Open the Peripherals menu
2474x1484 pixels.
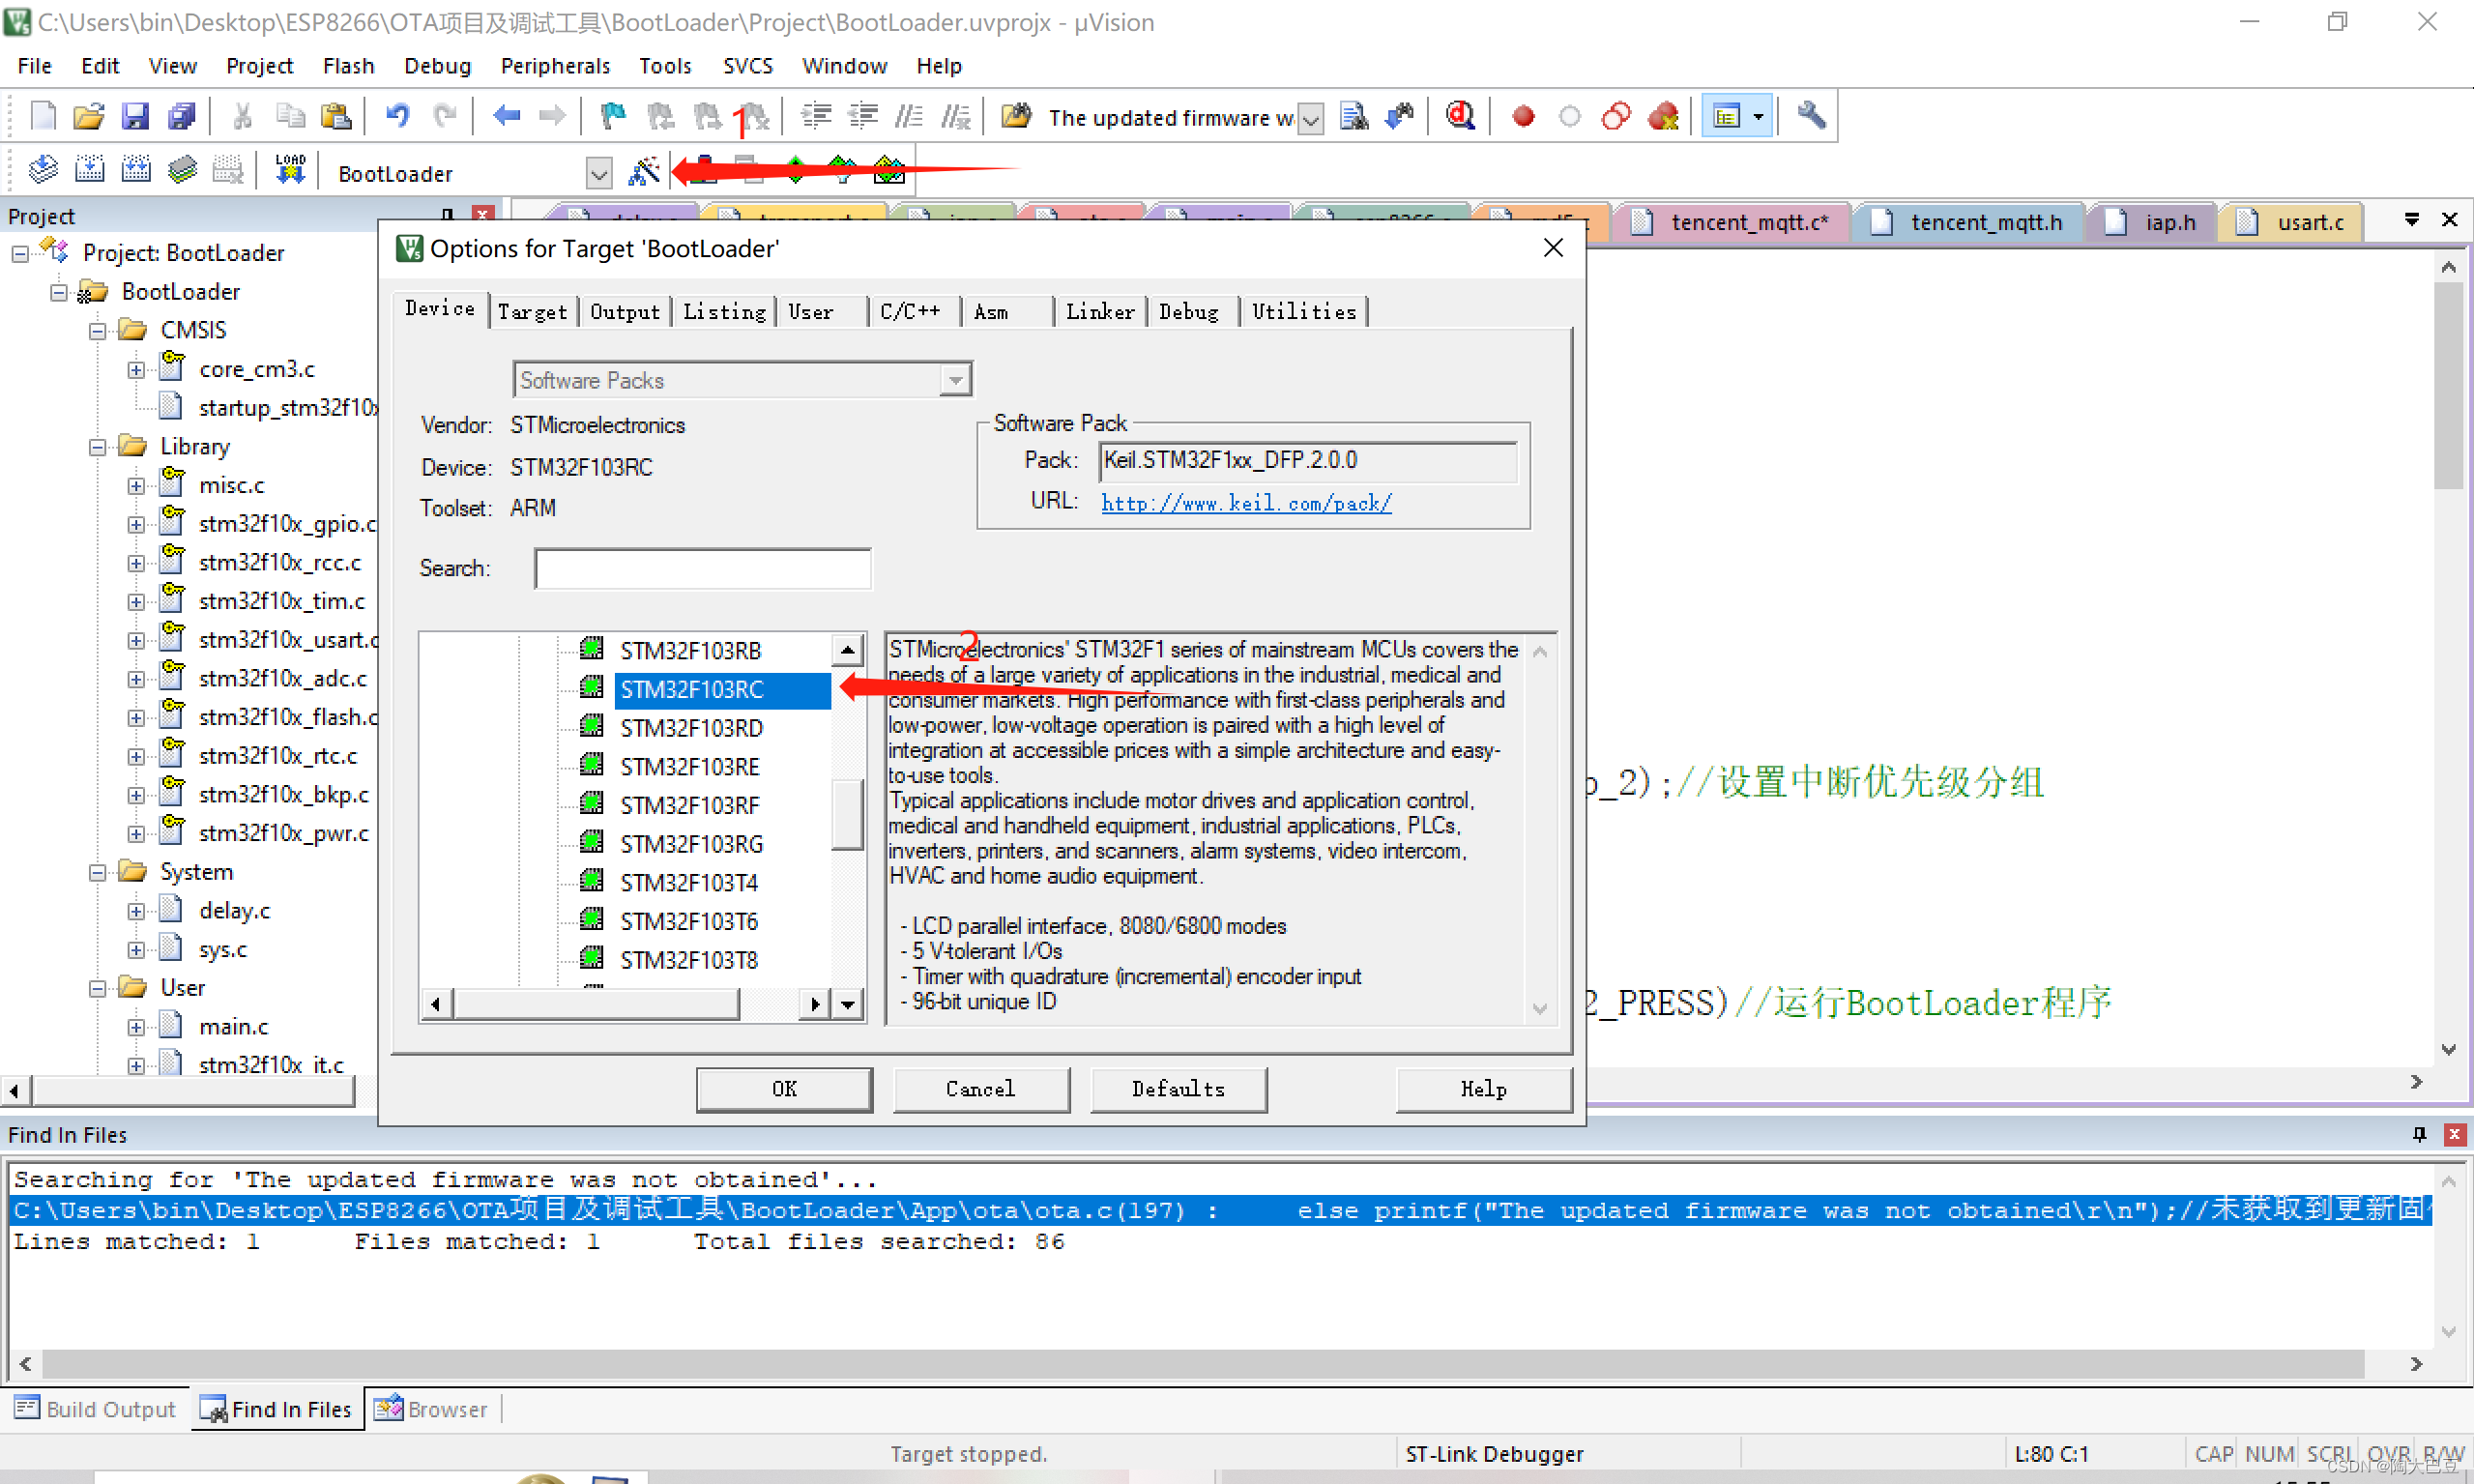click(x=554, y=66)
